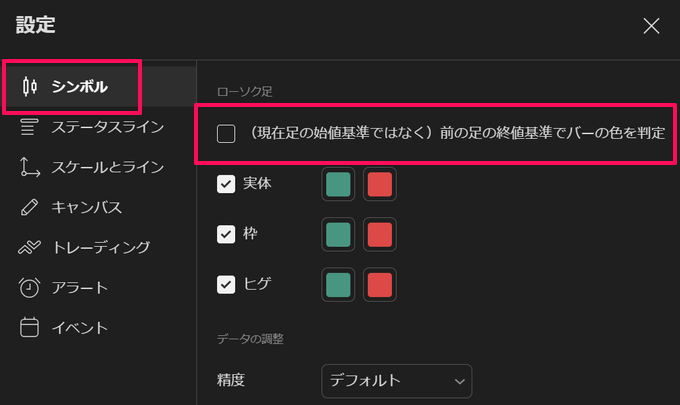Pick the red 実体 color swatch

[x=380, y=184]
